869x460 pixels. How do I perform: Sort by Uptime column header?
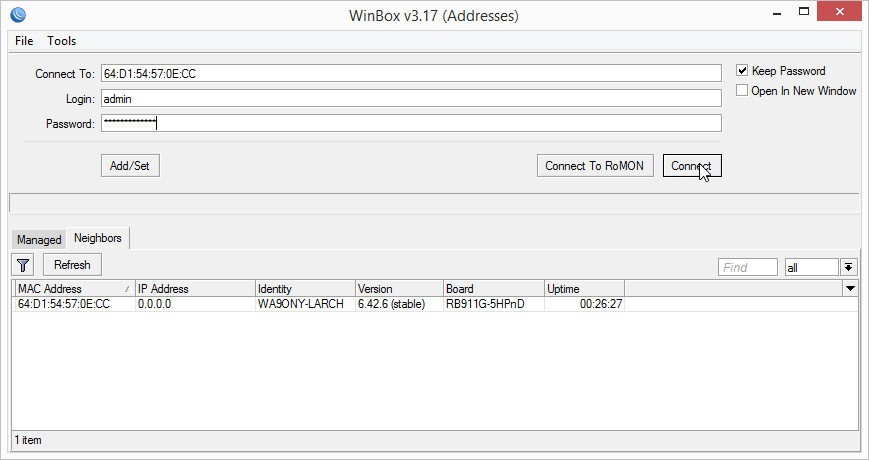[584, 289]
